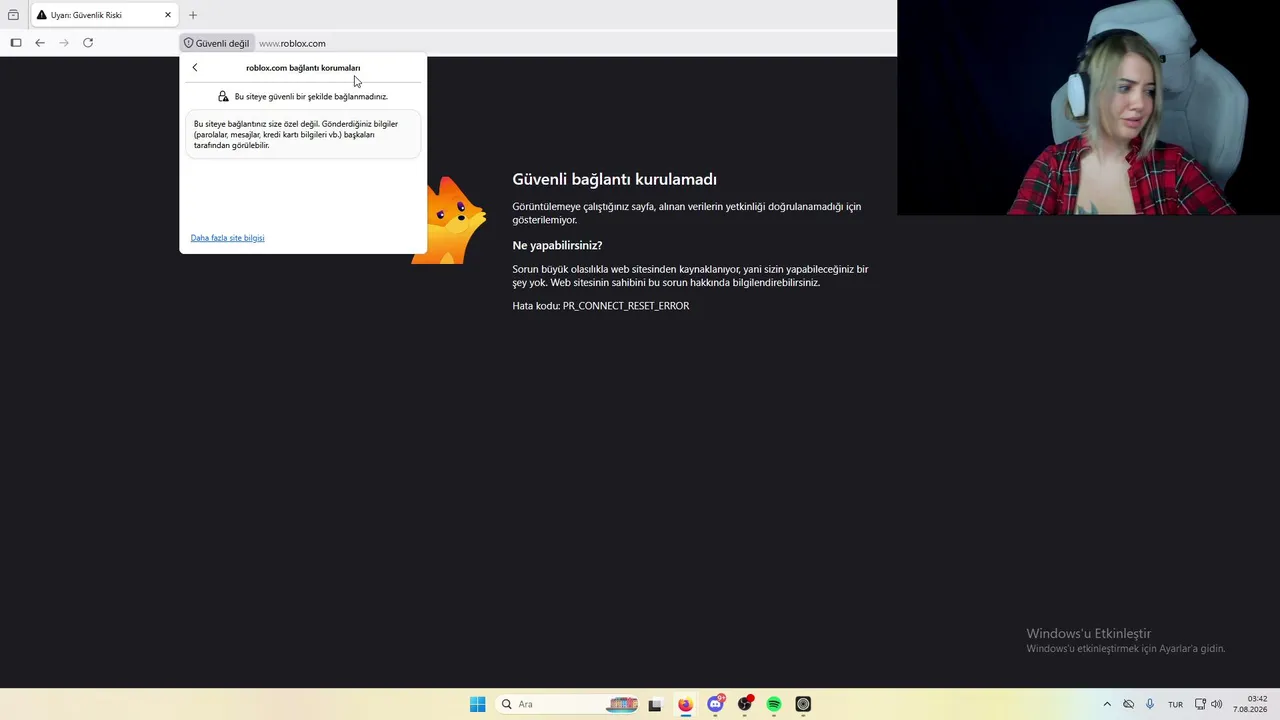Click the insecure padlock icon in the panel
The width and height of the screenshot is (1280, 720).
pyautogui.click(x=223, y=96)
